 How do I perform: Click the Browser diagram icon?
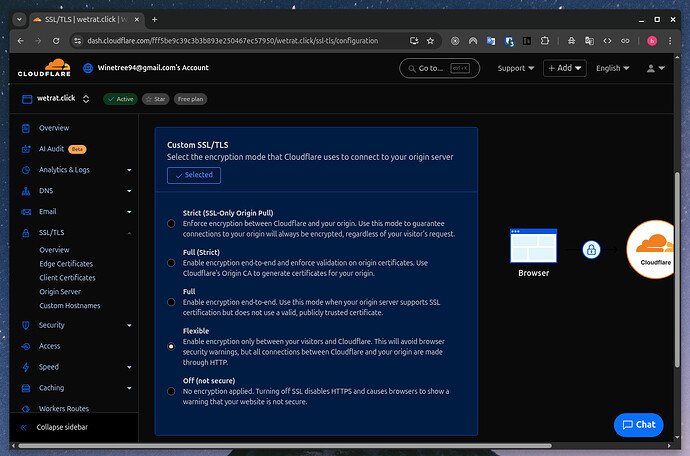(x=533, y=246)
